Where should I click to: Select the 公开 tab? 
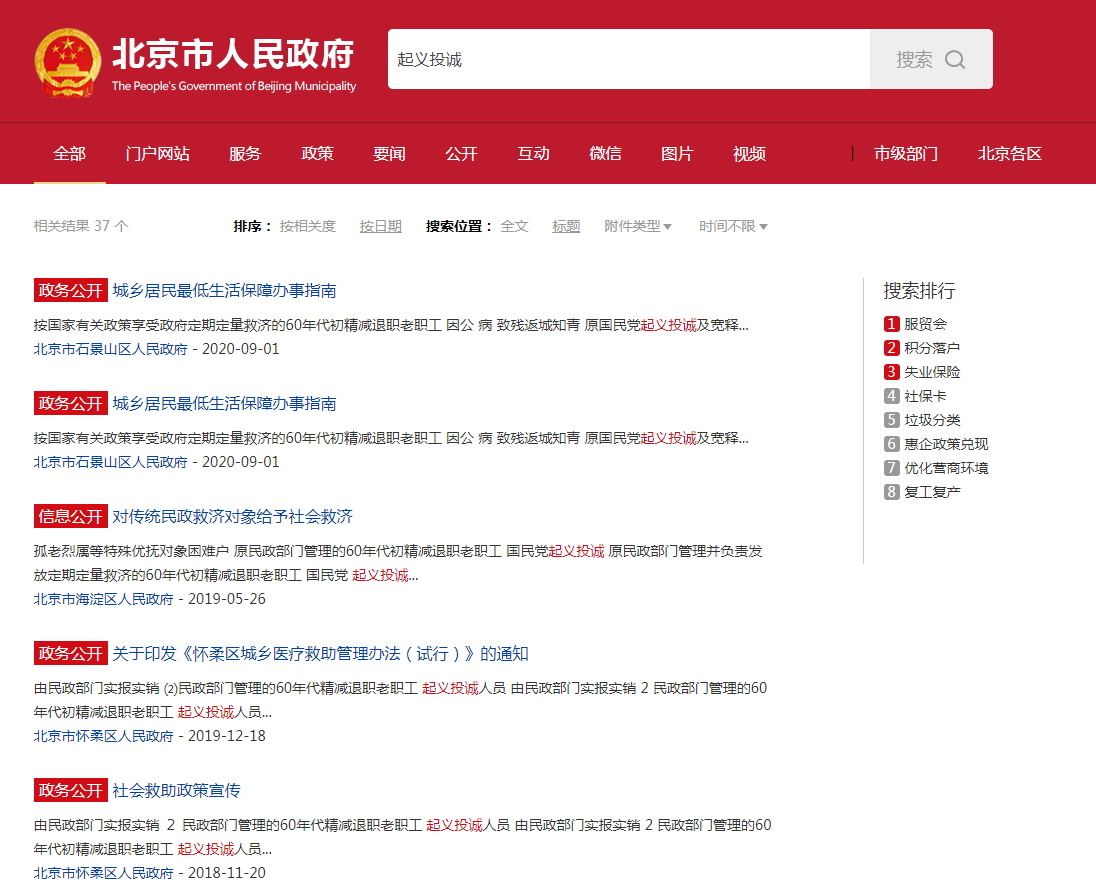pos(461,154)
